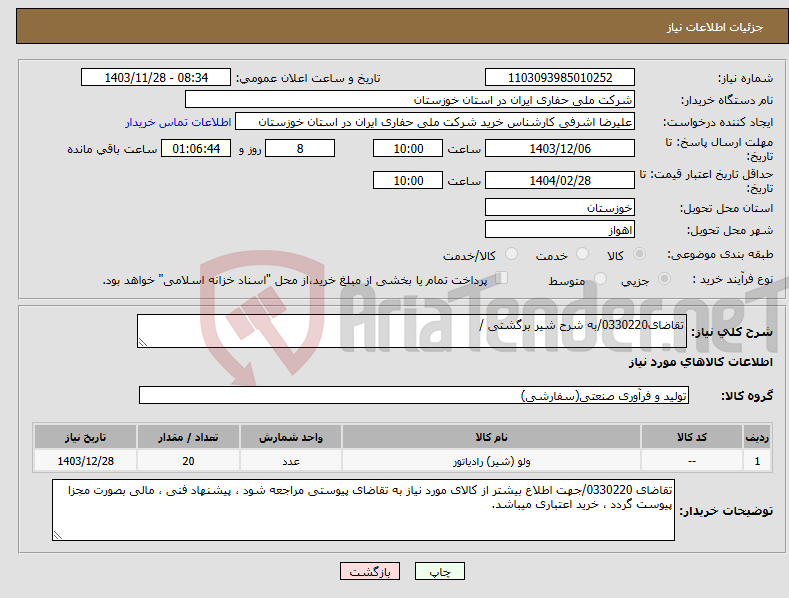Screen dimensions: 789x598
Task: Click the price validity time field 10:00
Action: [x=408, y=180]
